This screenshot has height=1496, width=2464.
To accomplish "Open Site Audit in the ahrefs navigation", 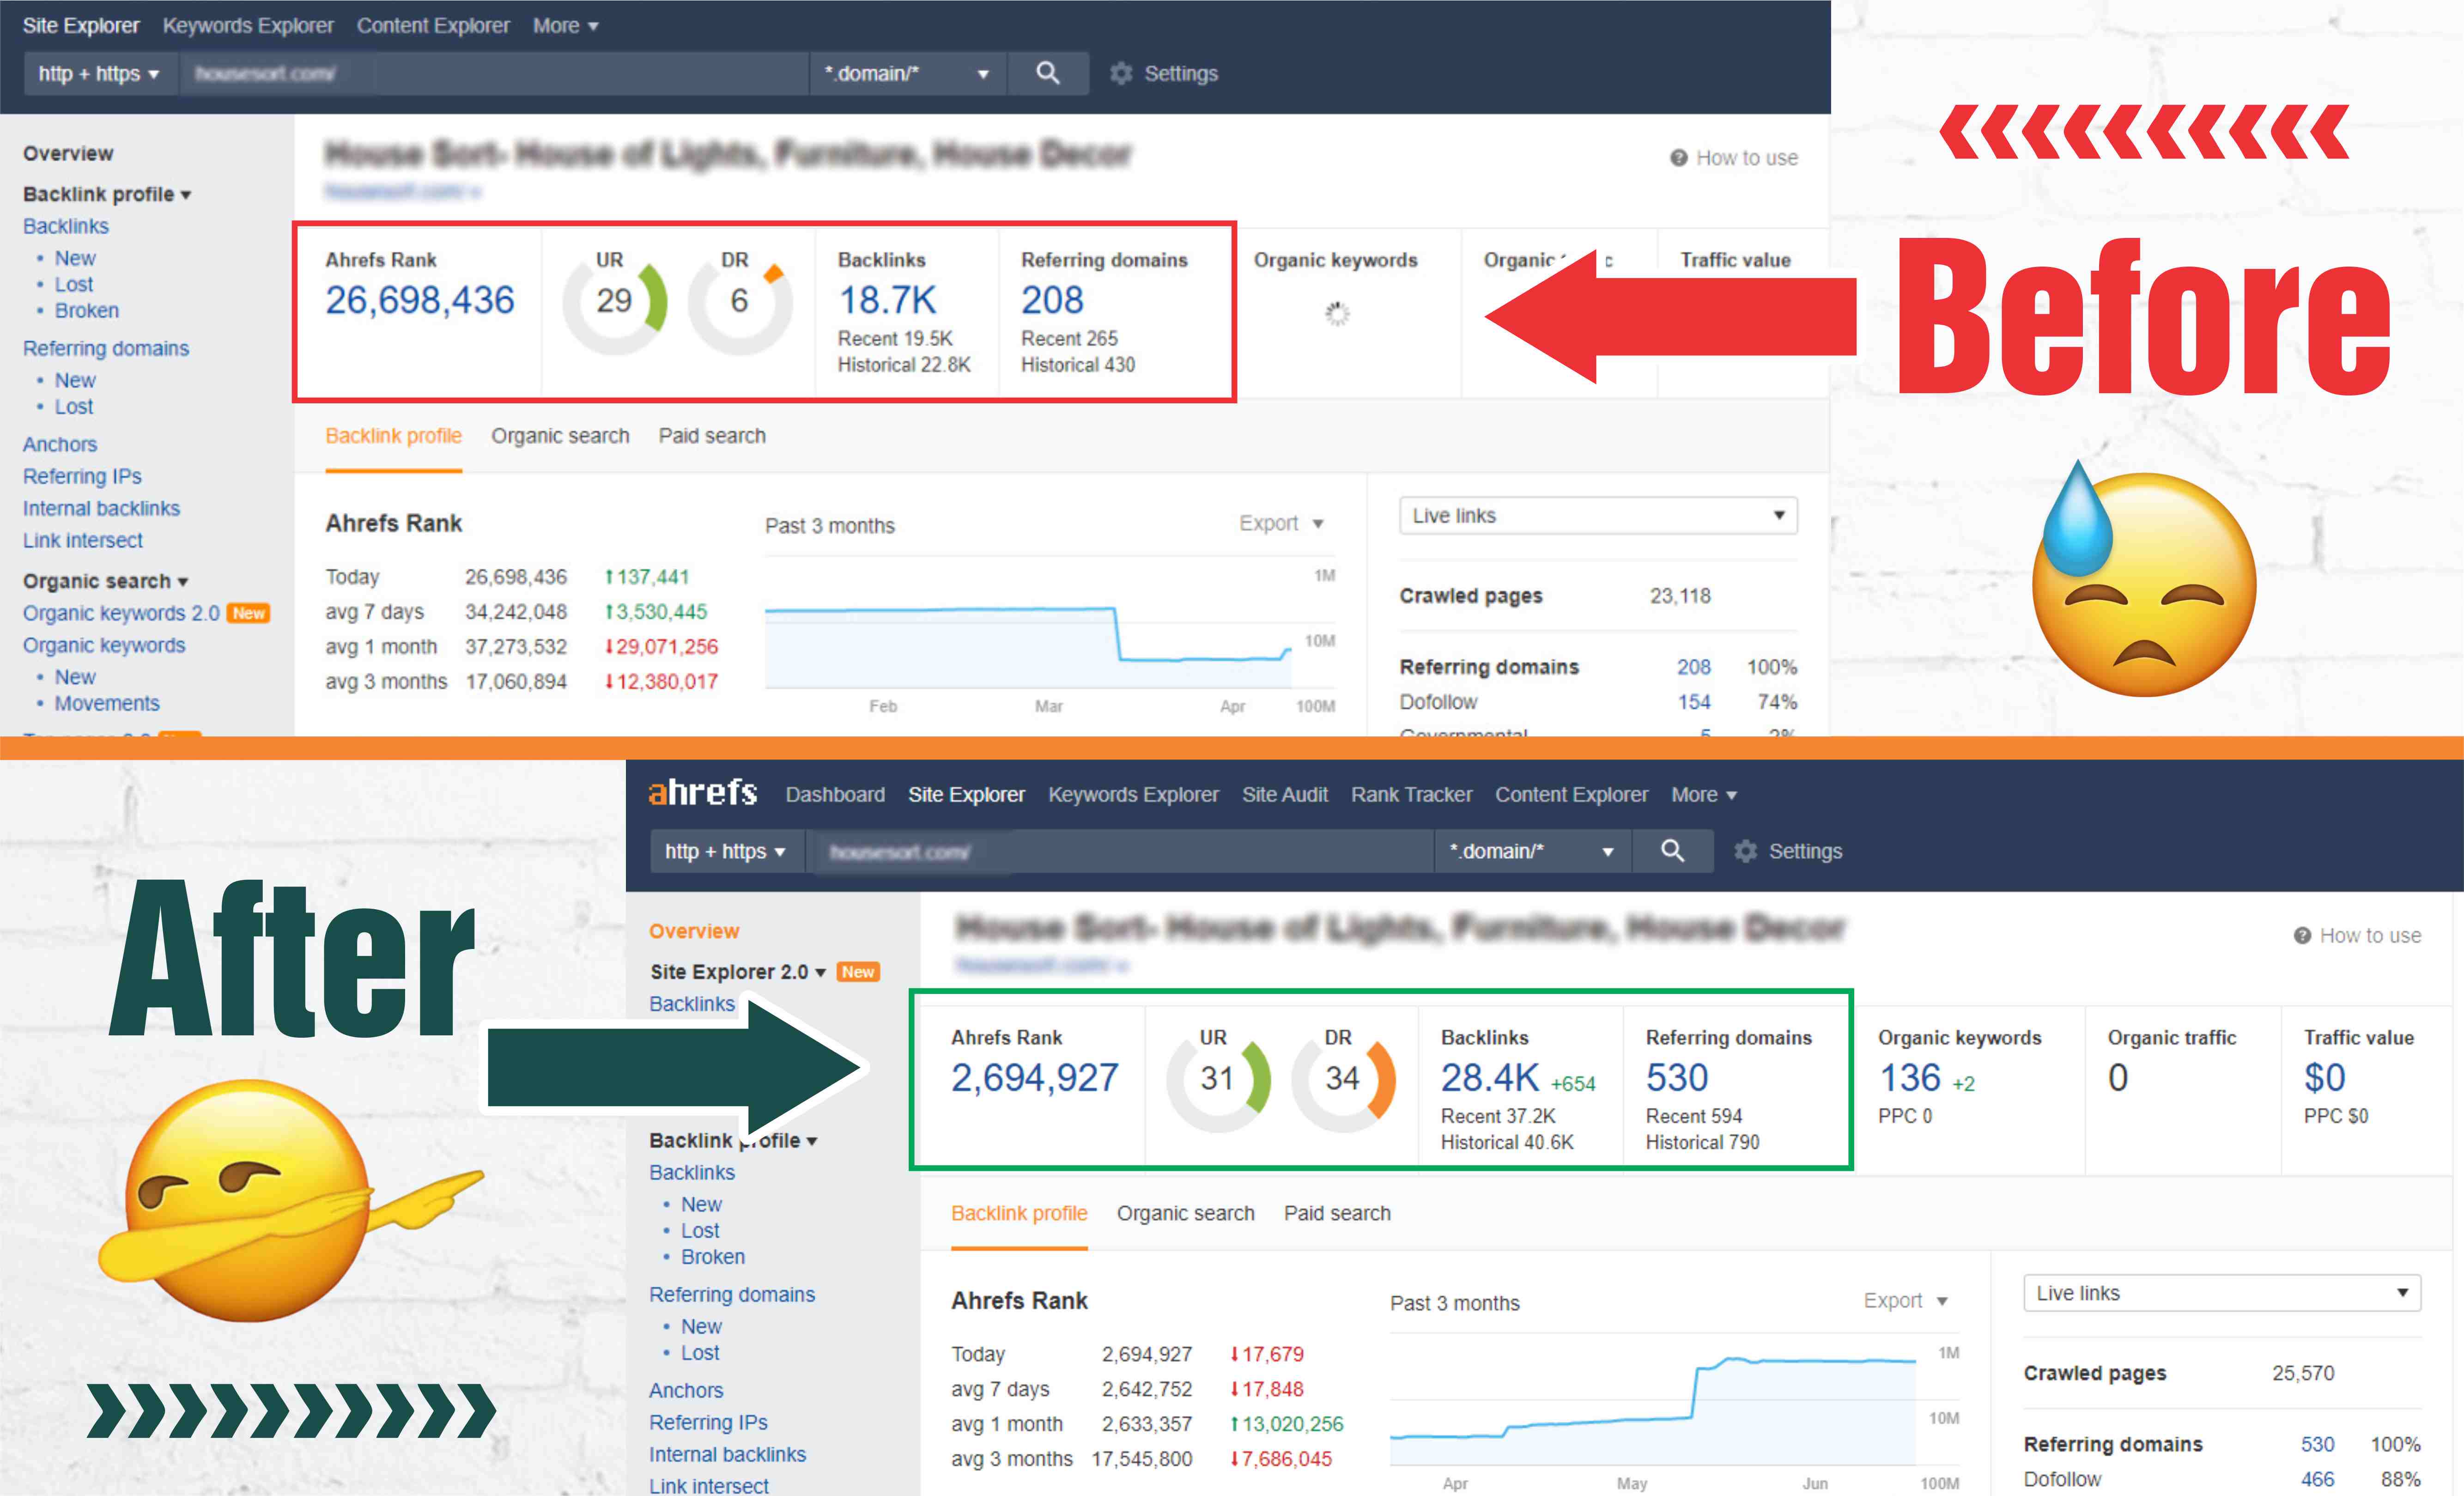I will tap(1284, 795).
